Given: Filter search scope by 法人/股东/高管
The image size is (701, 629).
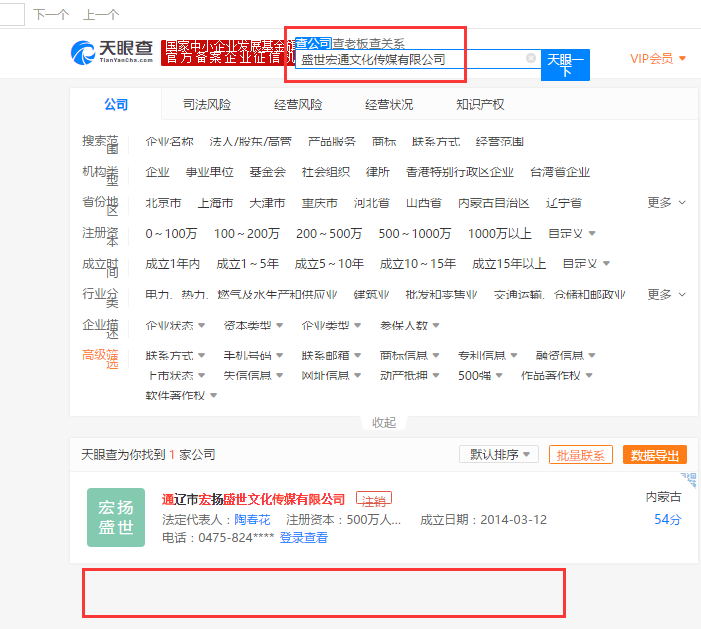Looking at the screenshot, I should pyautogui.click(x=250, y=142).
